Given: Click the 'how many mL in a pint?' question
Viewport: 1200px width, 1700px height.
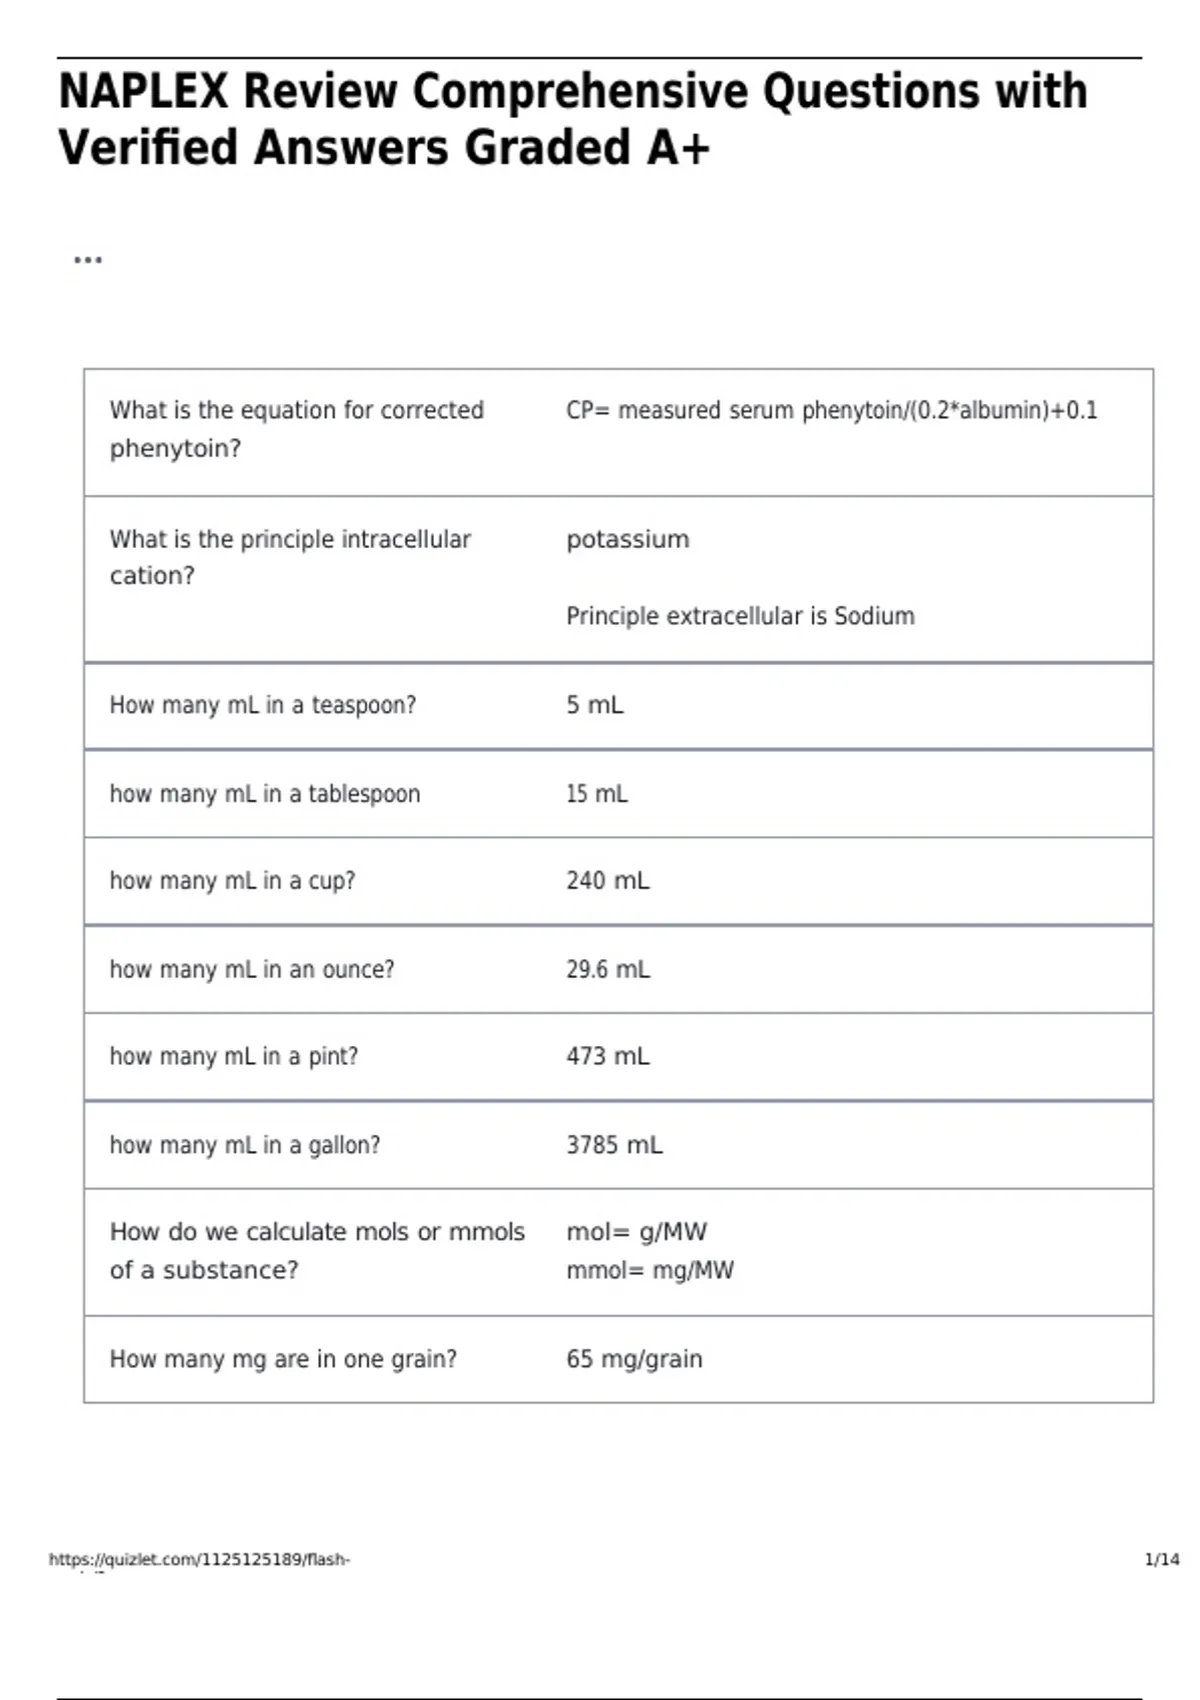Looking at the screenshot, I should [233, 1056].
